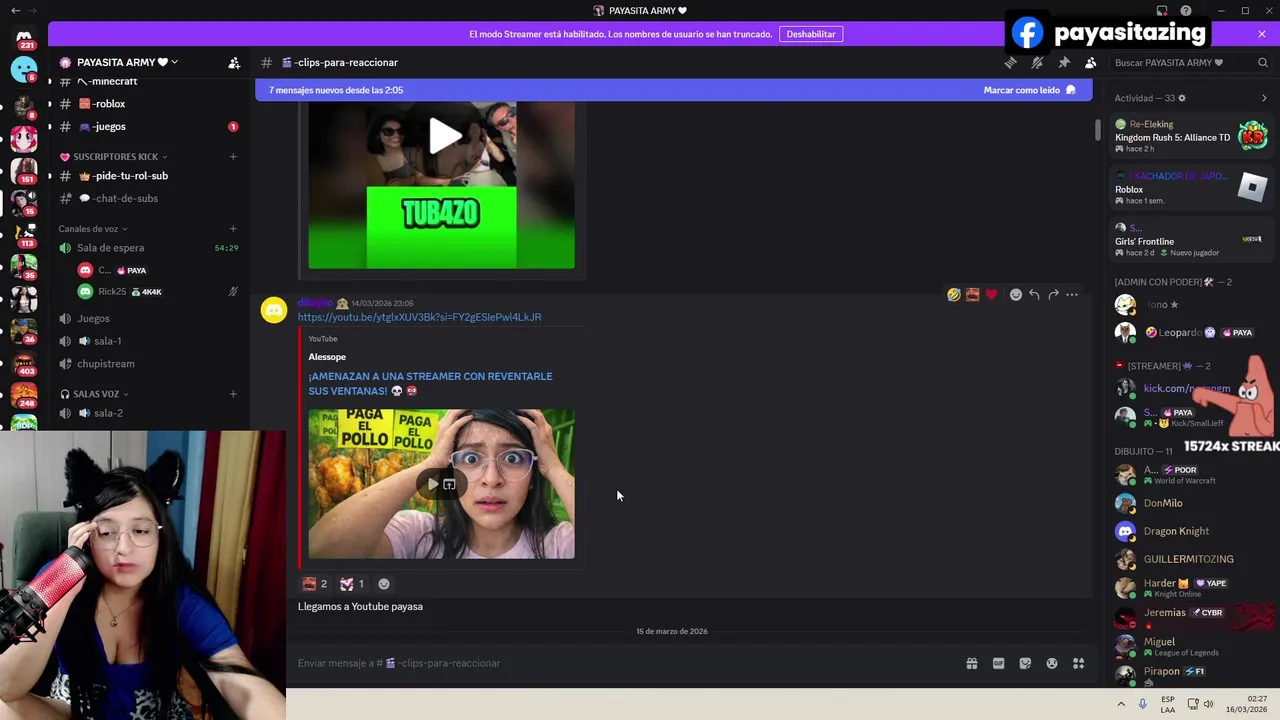Image resolution: width=1280 pixels, height=720 pixels.
Task: Toggle the reaction showing count 1
Action: click(352, 584)
